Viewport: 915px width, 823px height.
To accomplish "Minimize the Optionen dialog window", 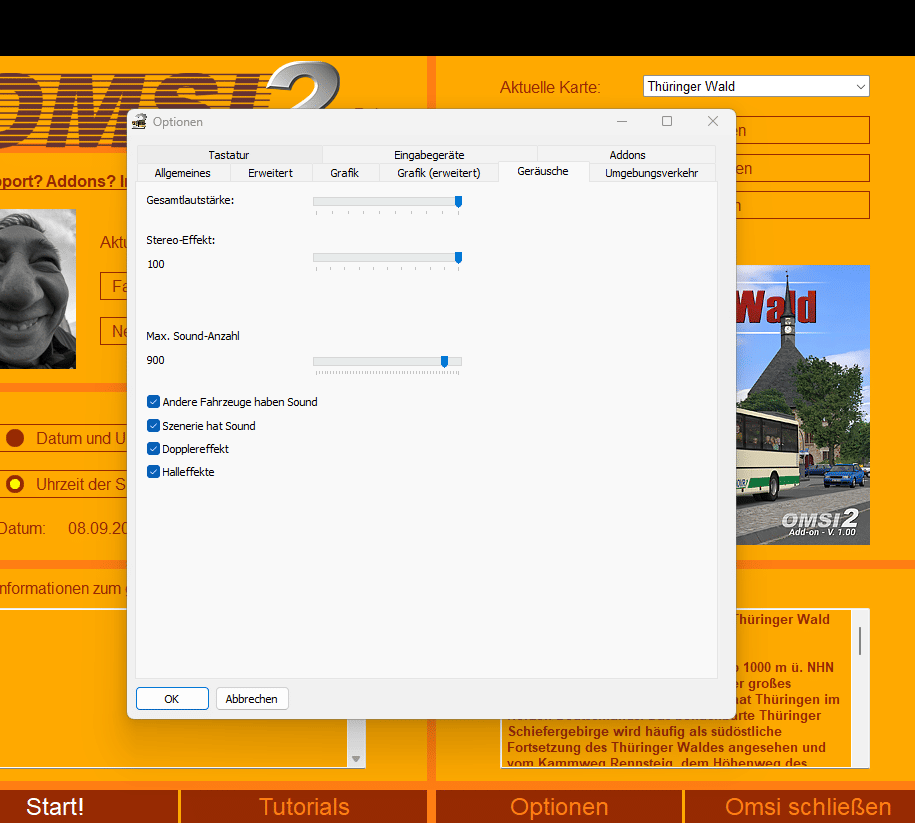I will (x=621, y=121).
